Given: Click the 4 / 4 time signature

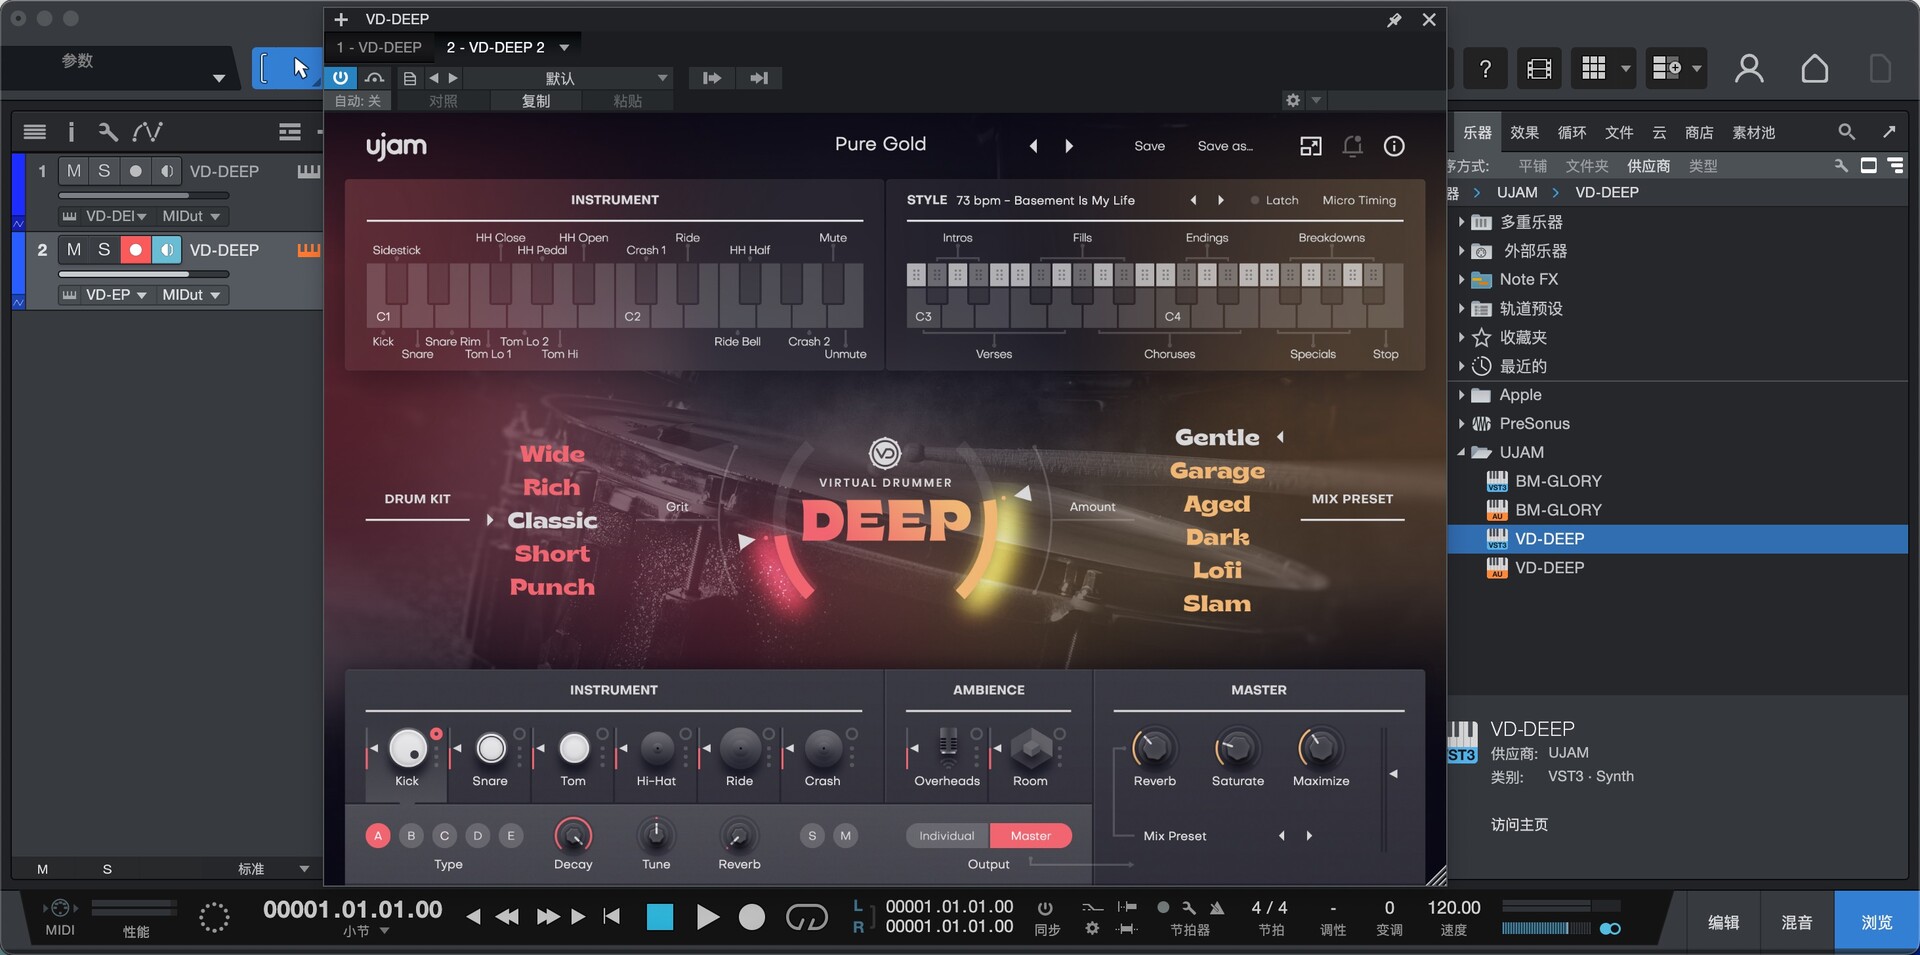Looking at the screenshot, I should click(1269, 908).
